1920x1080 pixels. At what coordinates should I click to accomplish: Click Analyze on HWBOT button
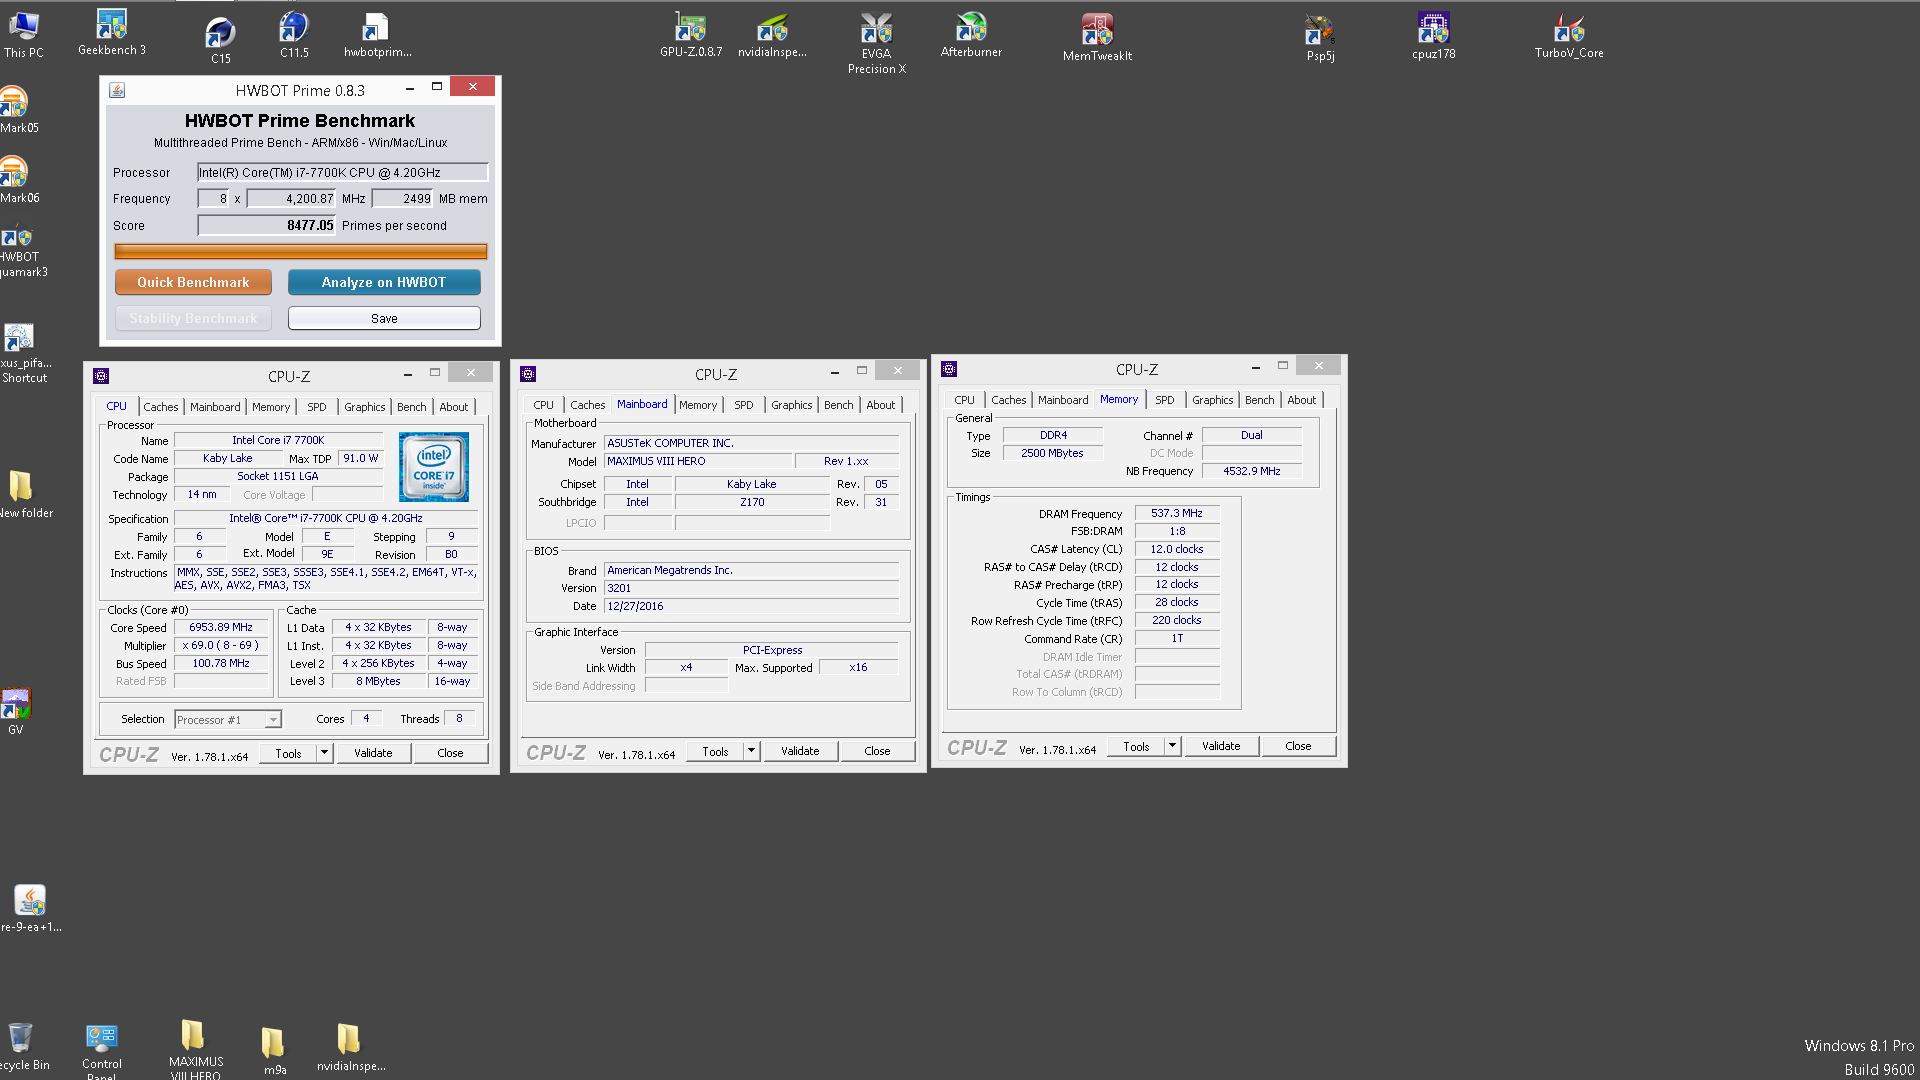[384, 282]
